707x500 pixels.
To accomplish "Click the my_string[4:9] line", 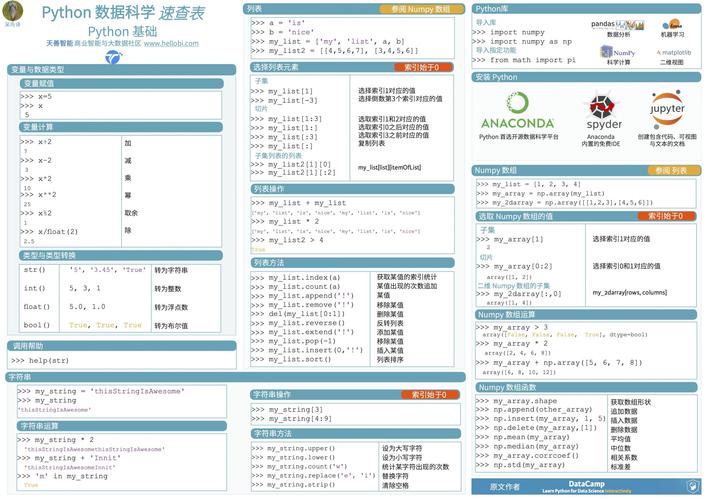I will [x=292, y=419].
